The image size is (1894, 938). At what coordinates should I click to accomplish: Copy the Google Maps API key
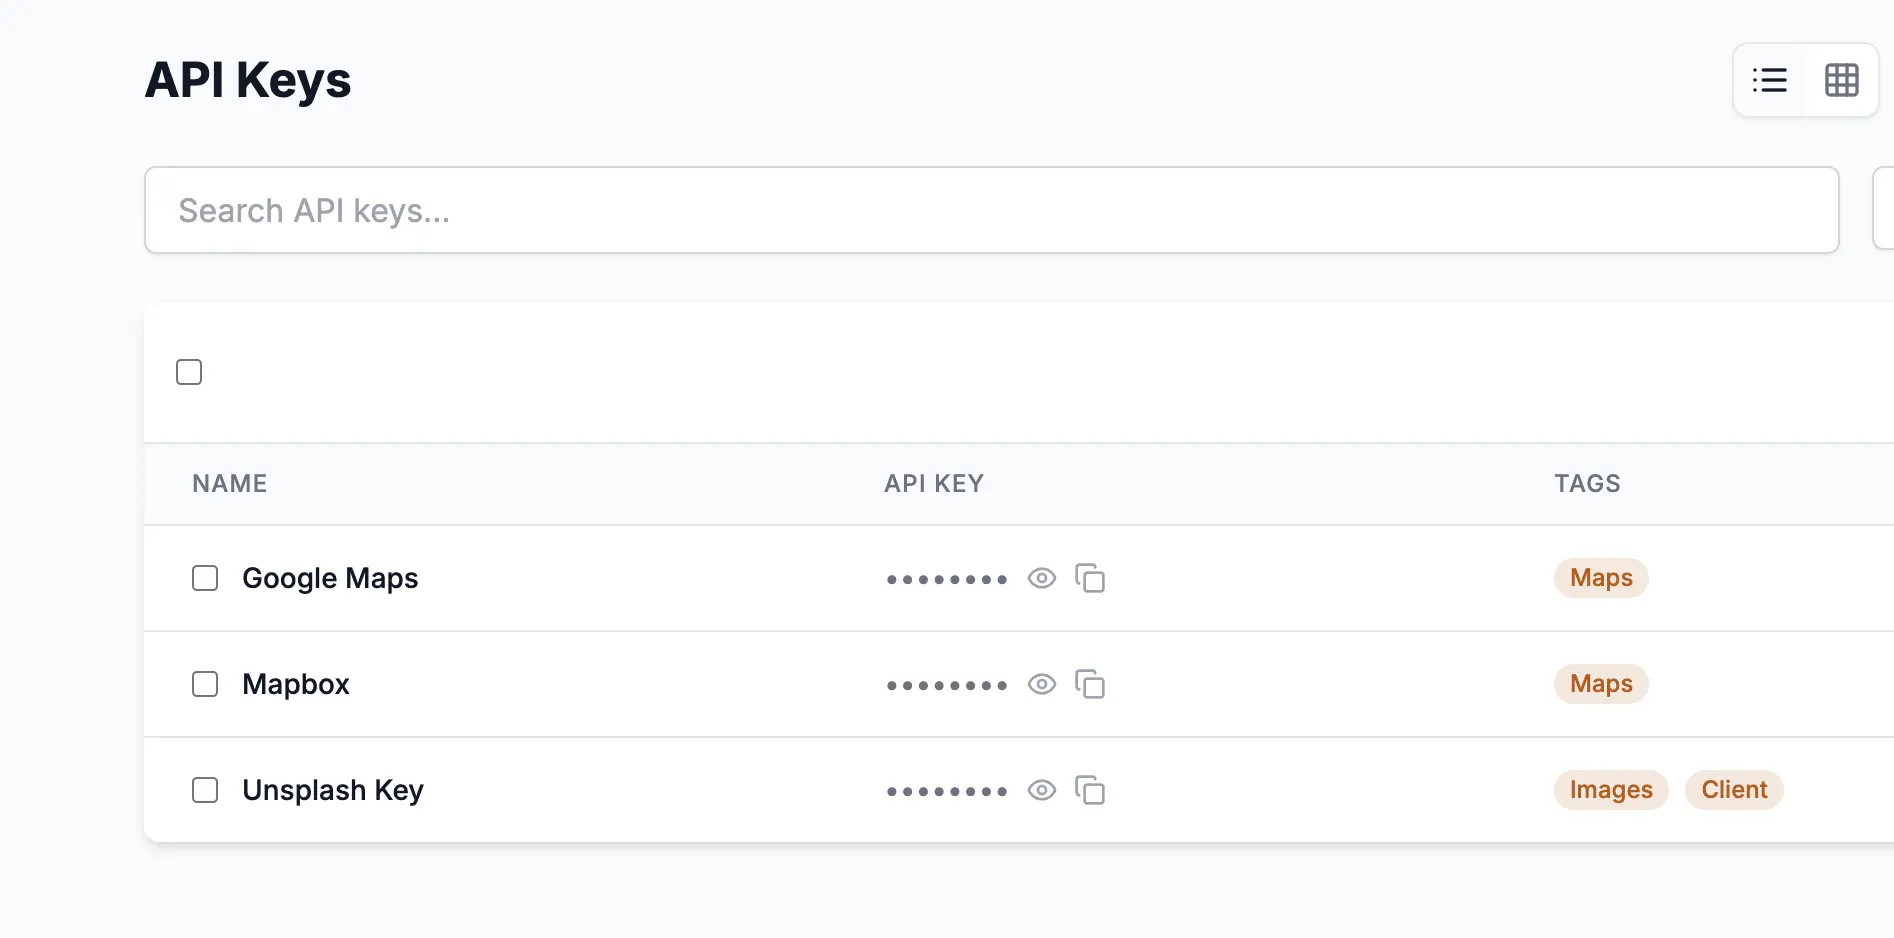coord(1090,579)
